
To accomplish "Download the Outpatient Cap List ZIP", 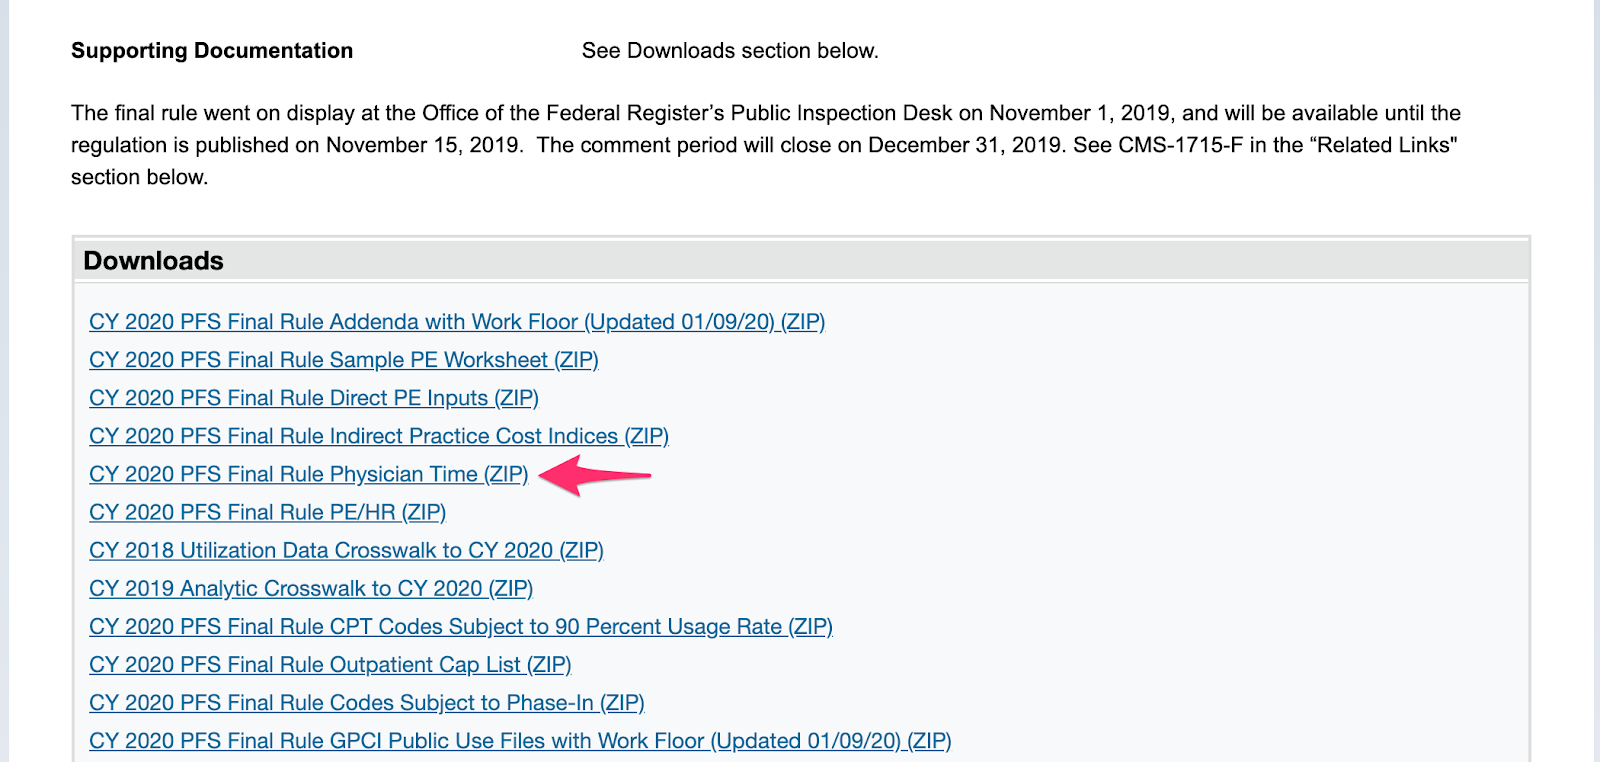I will 330,665.
